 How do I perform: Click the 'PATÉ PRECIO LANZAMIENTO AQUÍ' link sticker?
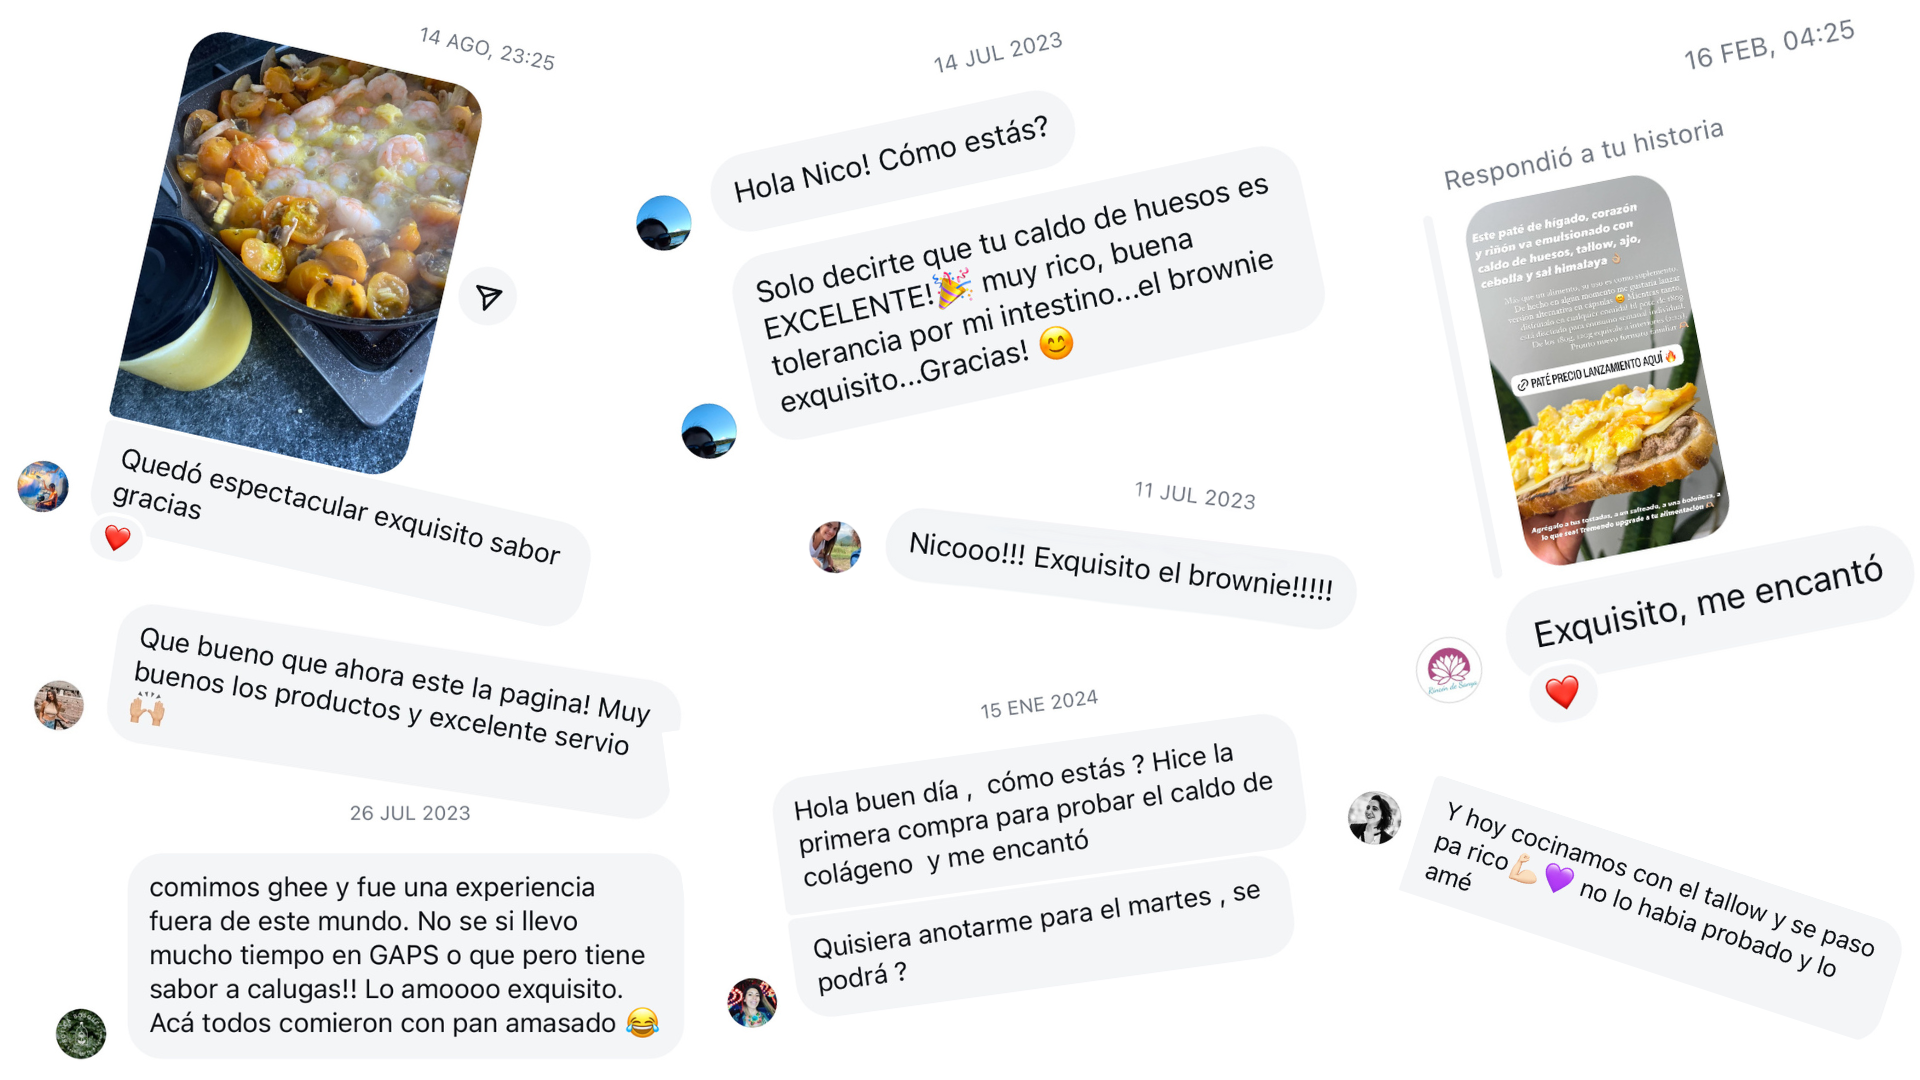point(1596,369)
